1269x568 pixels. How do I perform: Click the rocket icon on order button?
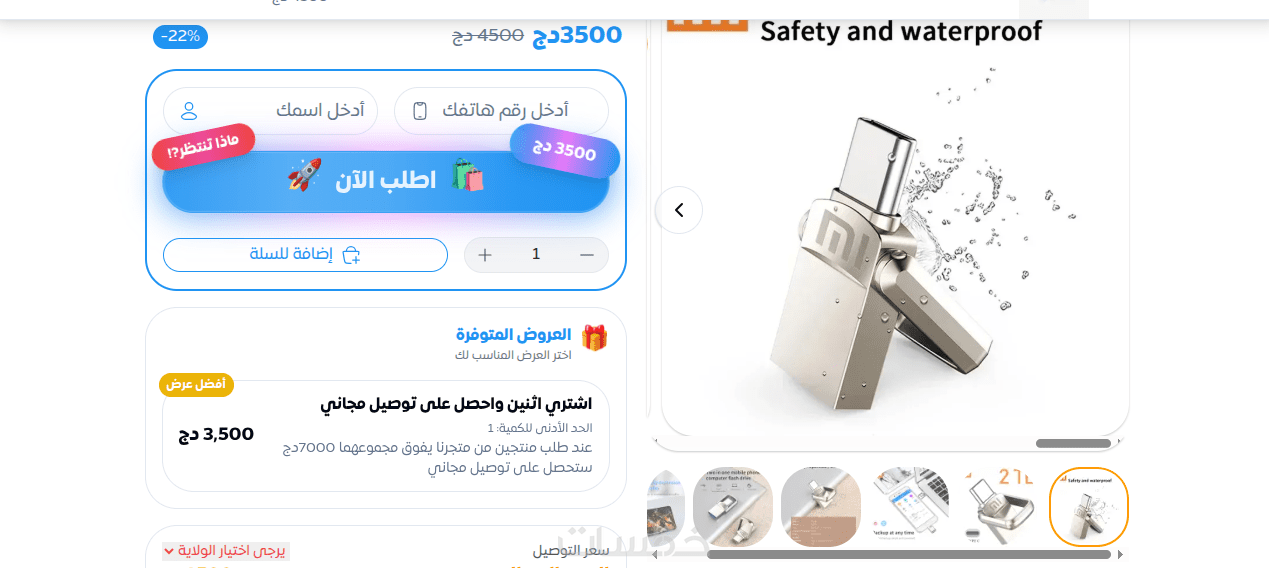[x=305, y=175]
